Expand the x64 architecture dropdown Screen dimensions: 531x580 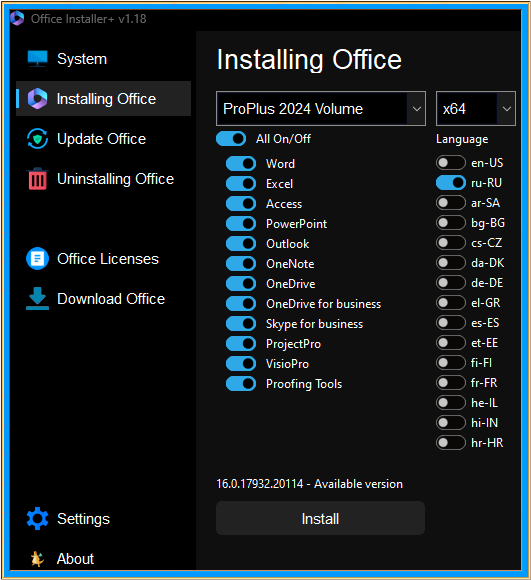point(476,108)
